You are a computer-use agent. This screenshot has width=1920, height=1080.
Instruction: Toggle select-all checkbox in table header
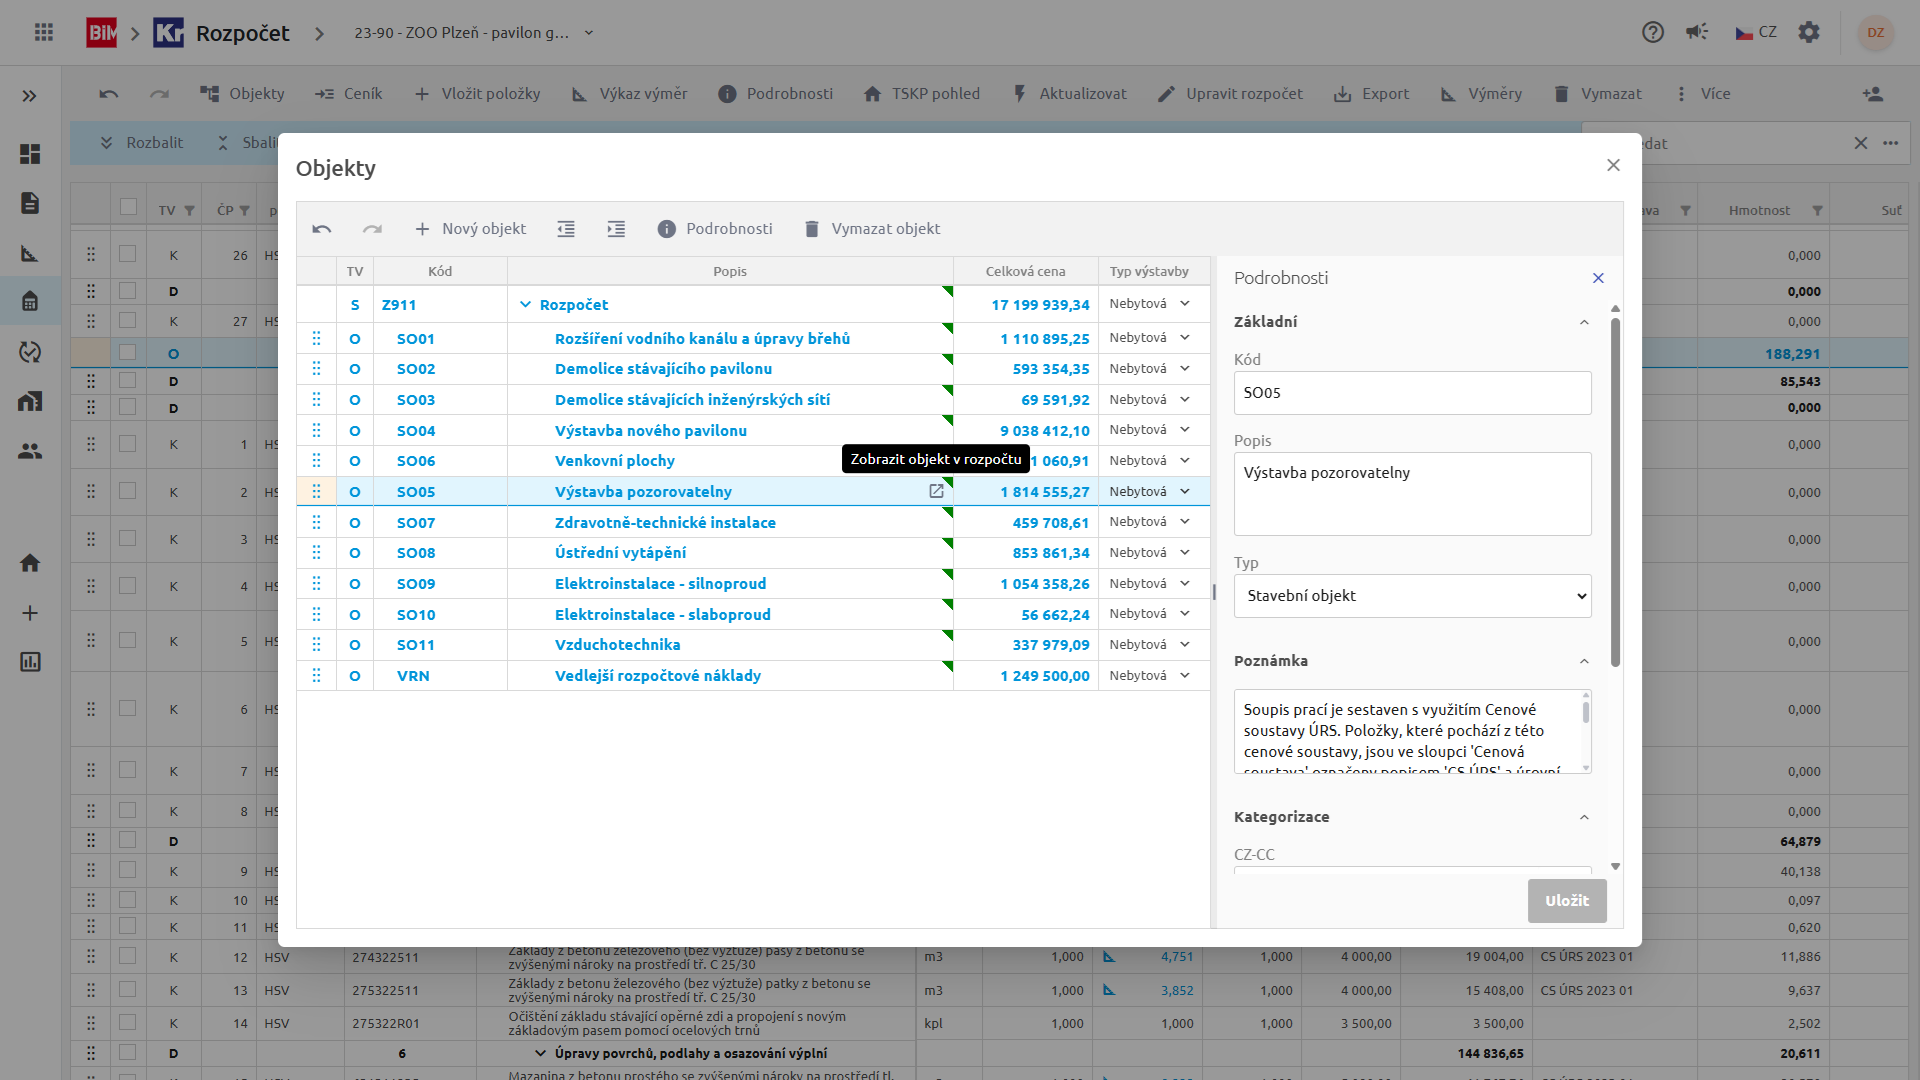[x=128, y=207]
